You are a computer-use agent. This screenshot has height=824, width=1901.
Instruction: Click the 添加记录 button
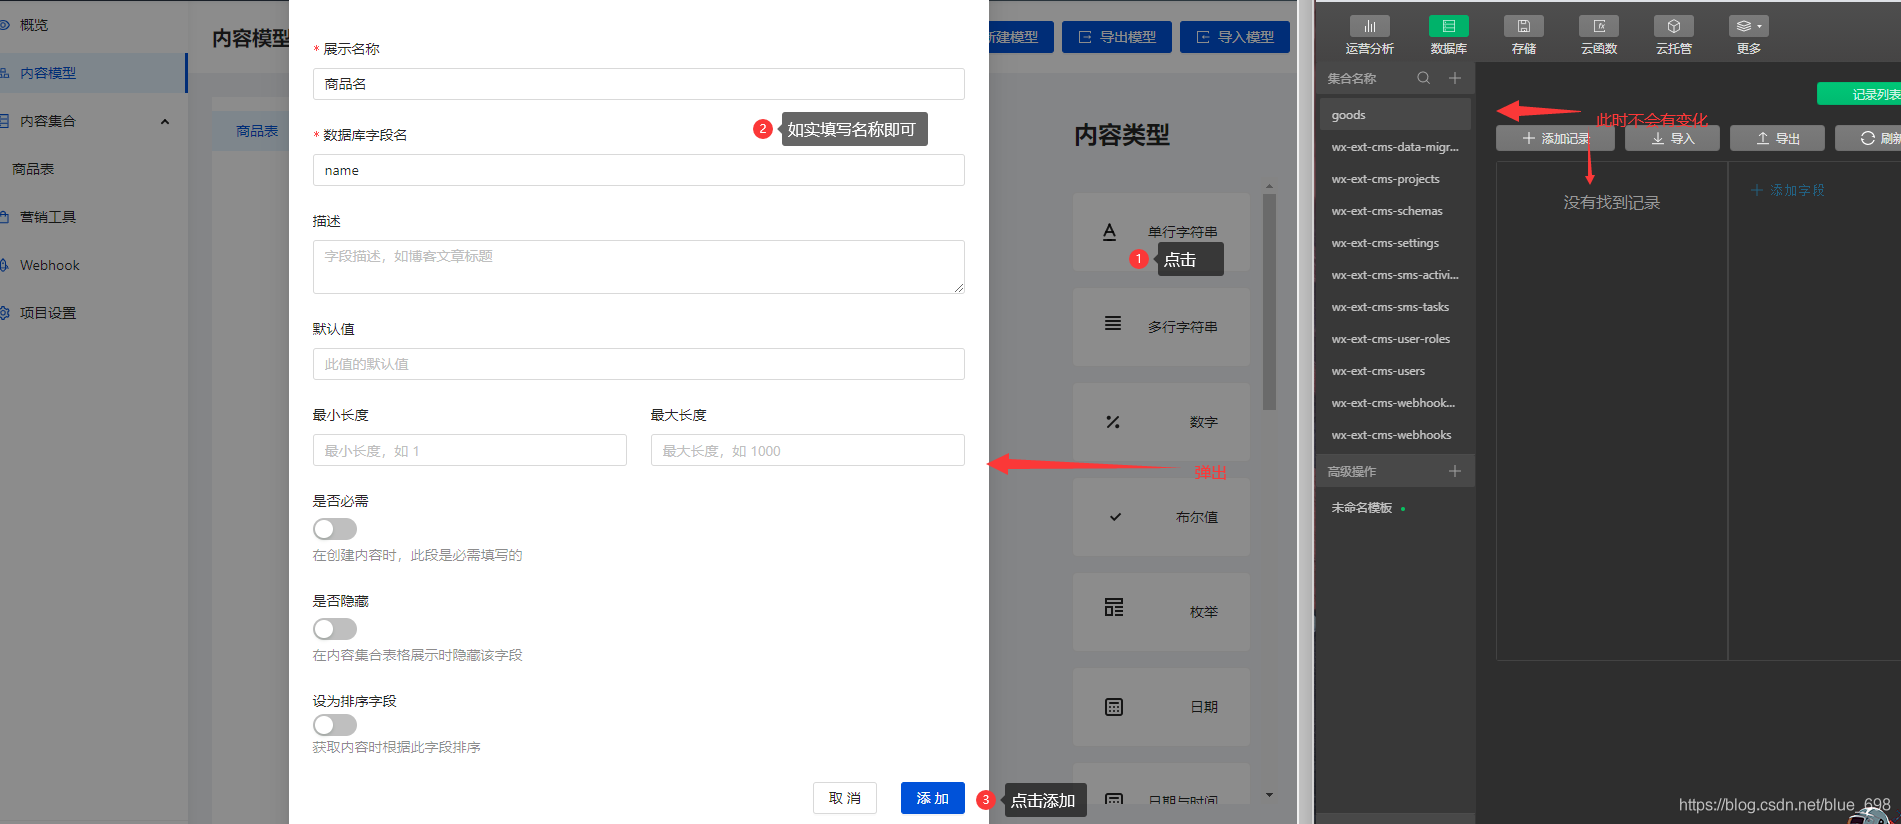(x=1555, y=138)
